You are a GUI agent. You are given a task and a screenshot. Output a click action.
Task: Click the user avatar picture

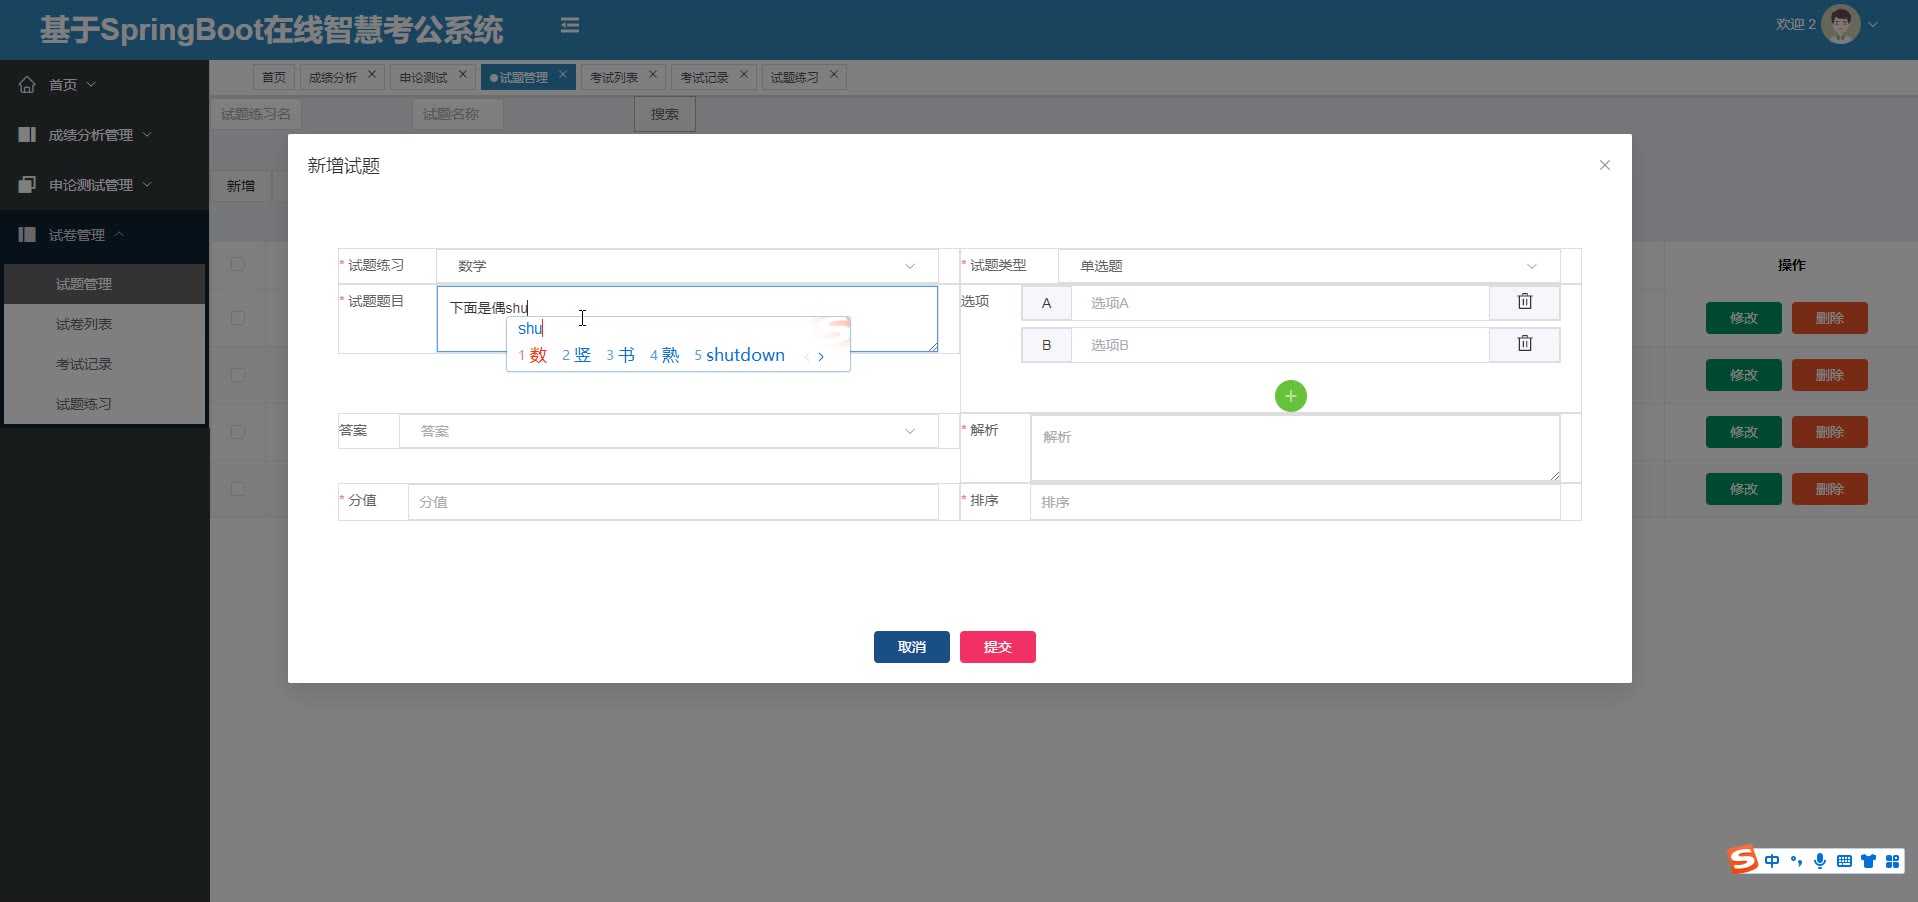(x=1840, y=24)
